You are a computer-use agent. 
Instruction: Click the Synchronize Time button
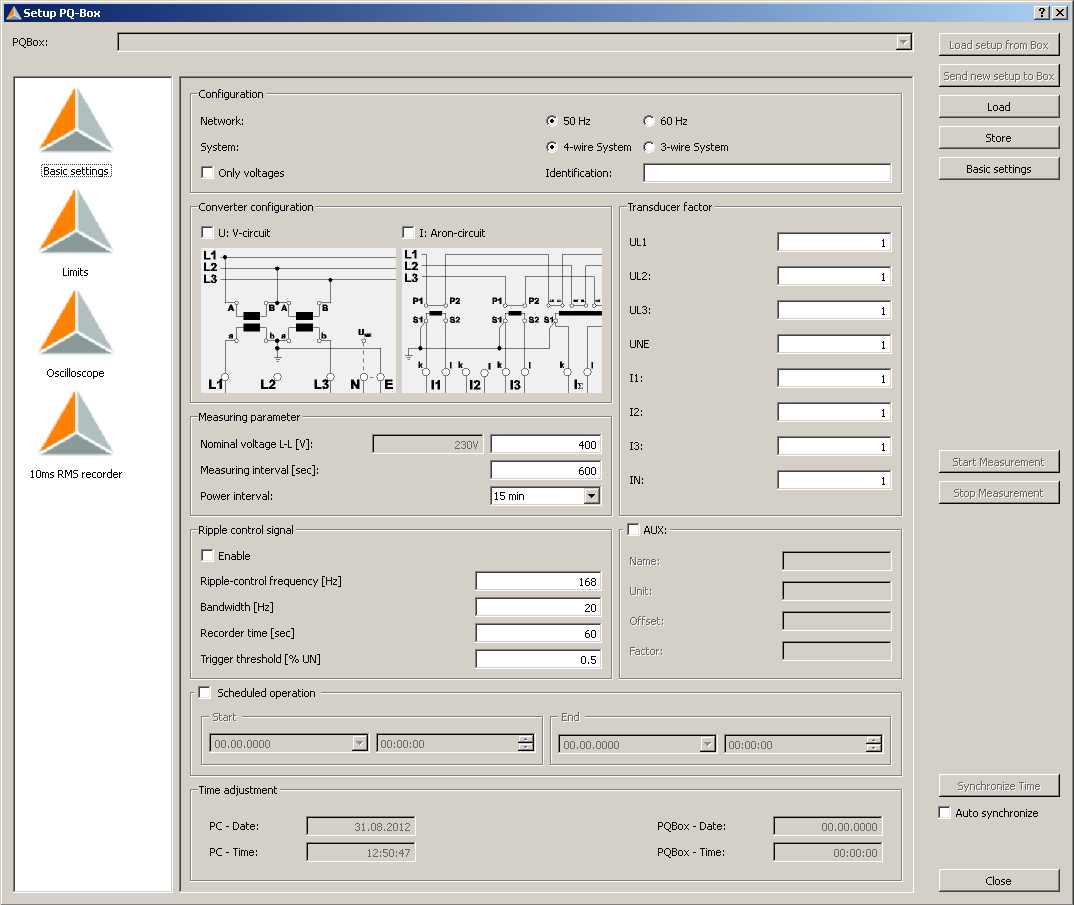[999, 786]
